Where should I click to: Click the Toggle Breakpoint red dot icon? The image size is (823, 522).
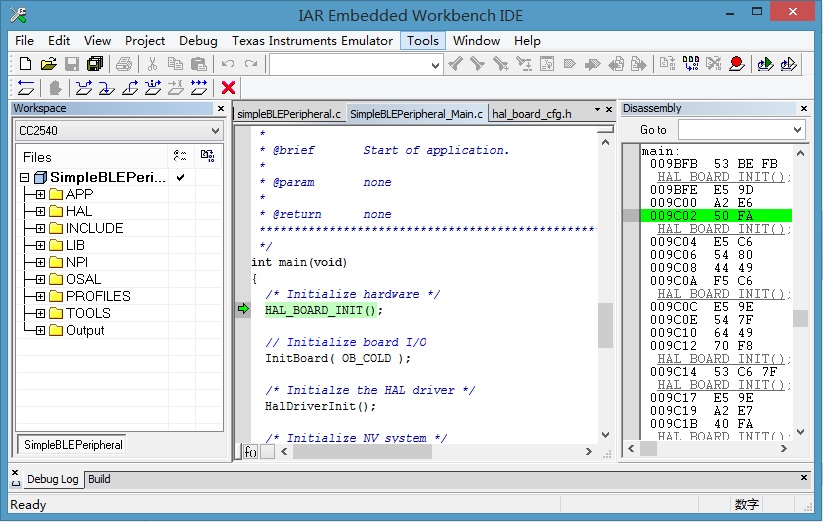737,64
